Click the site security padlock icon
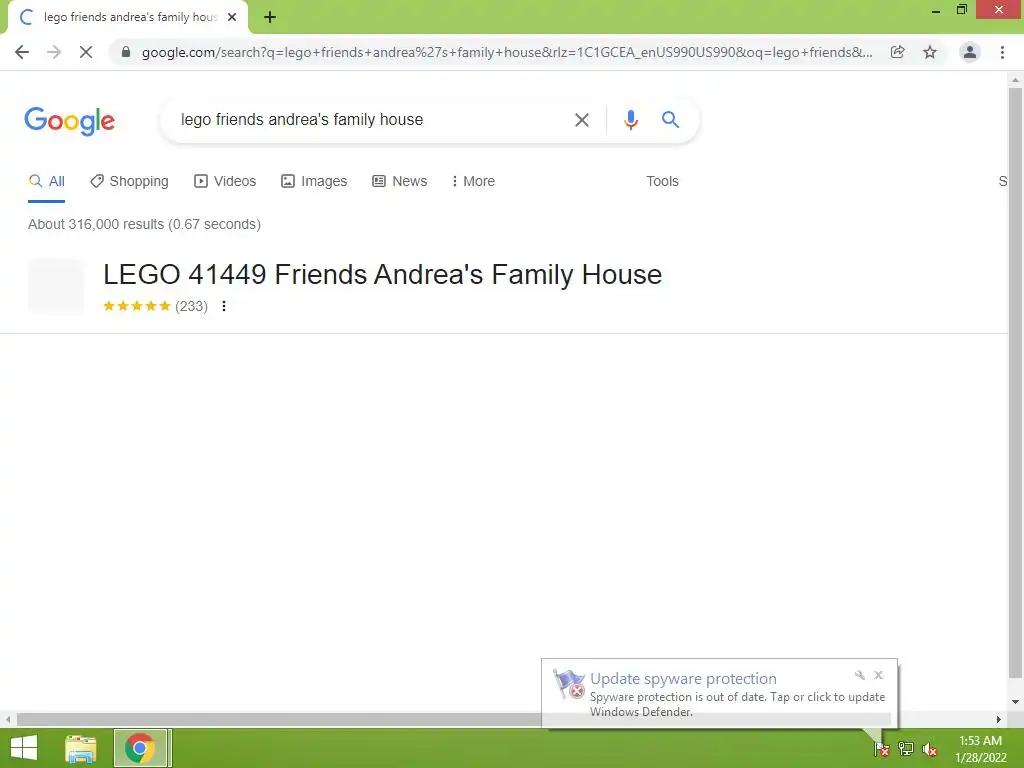This screenshot has height=768, width=1024. (x=126, y=52)
